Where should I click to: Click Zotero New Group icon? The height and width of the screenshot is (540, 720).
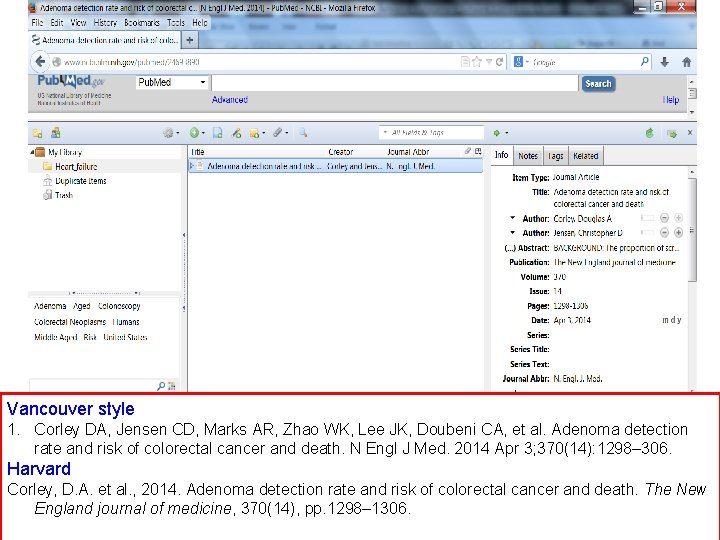(x=56, y=133)
